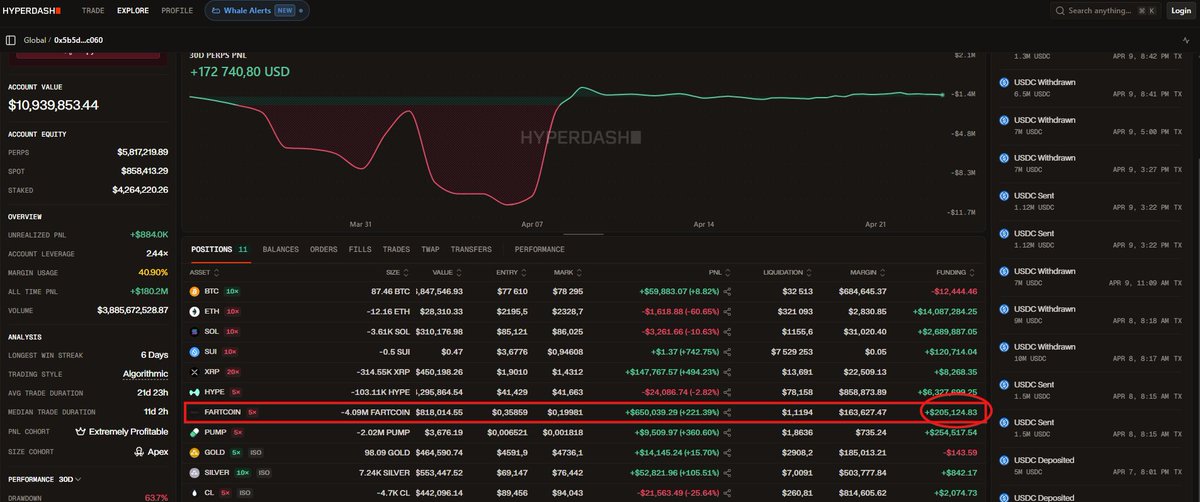Viewport: 1200px width, 502px height.
Task: Switch to the TRANSFERS tab
Action: 471,249
